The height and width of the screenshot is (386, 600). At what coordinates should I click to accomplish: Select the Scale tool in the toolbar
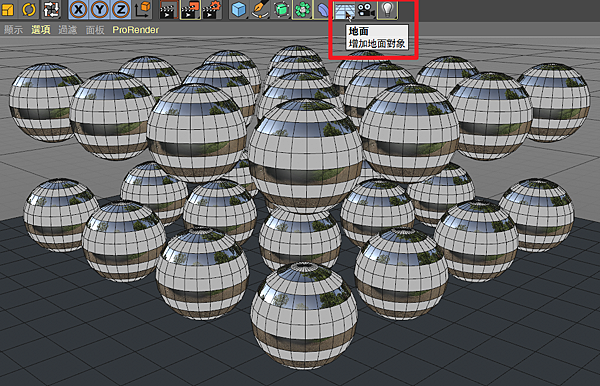(x=8, y=9)
